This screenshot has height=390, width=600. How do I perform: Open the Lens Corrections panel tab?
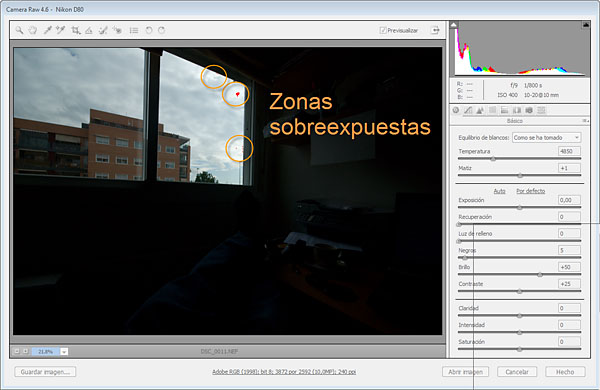point(517,110)
